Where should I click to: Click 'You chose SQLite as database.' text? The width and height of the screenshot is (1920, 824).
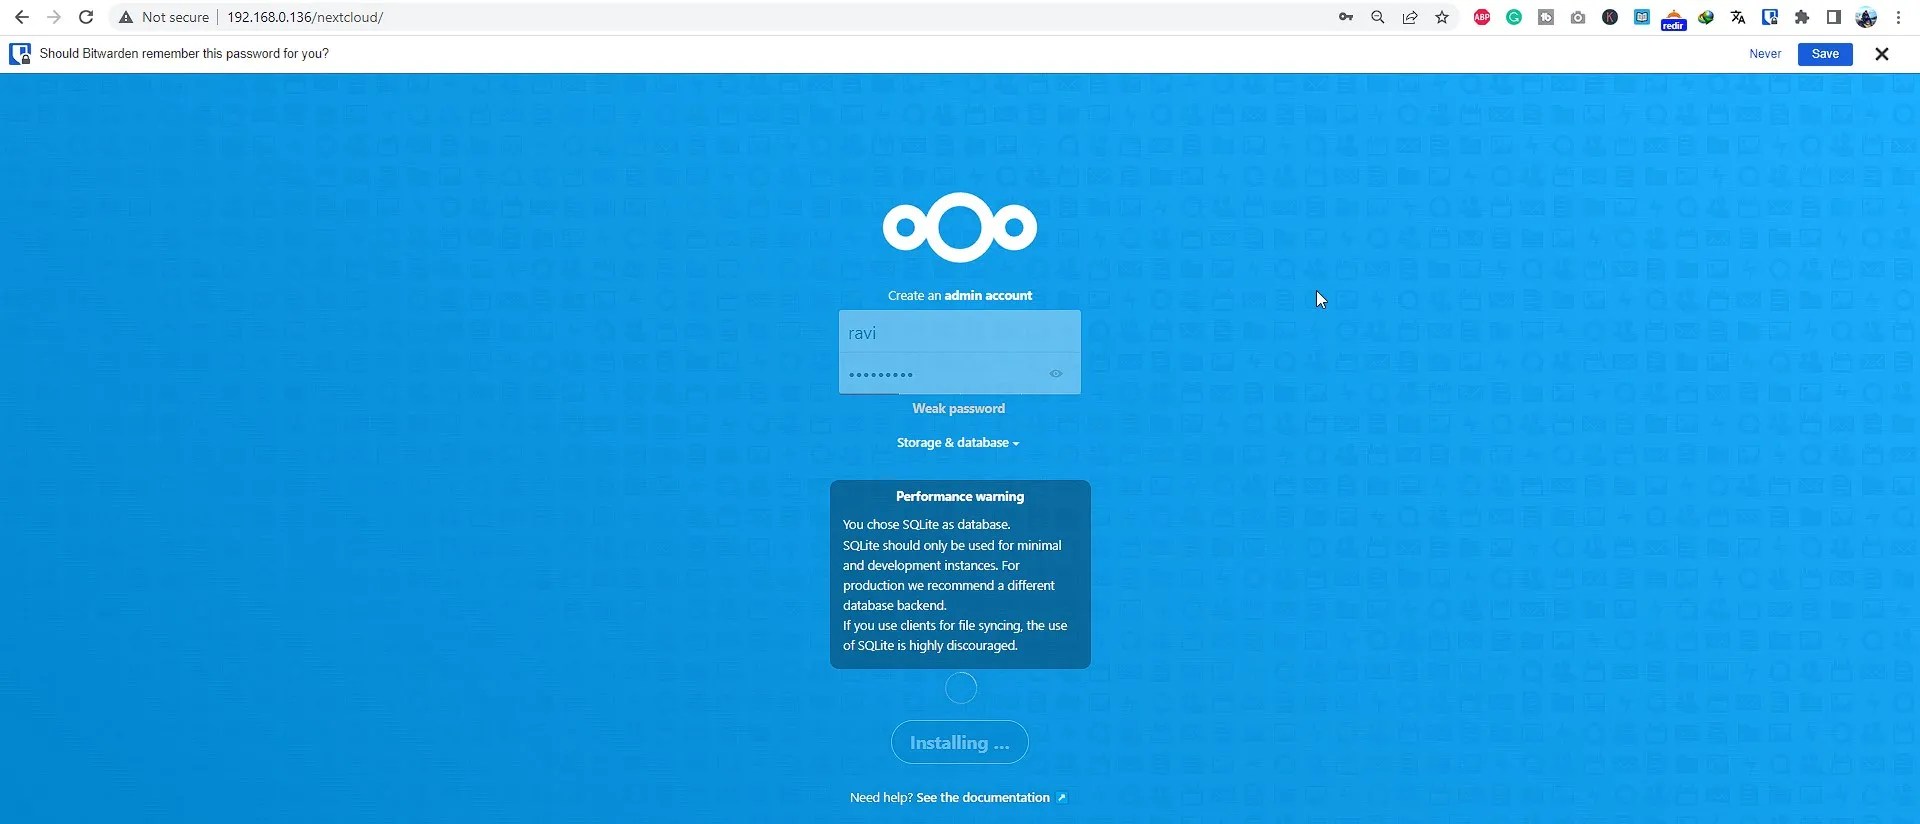click(927, 524)
